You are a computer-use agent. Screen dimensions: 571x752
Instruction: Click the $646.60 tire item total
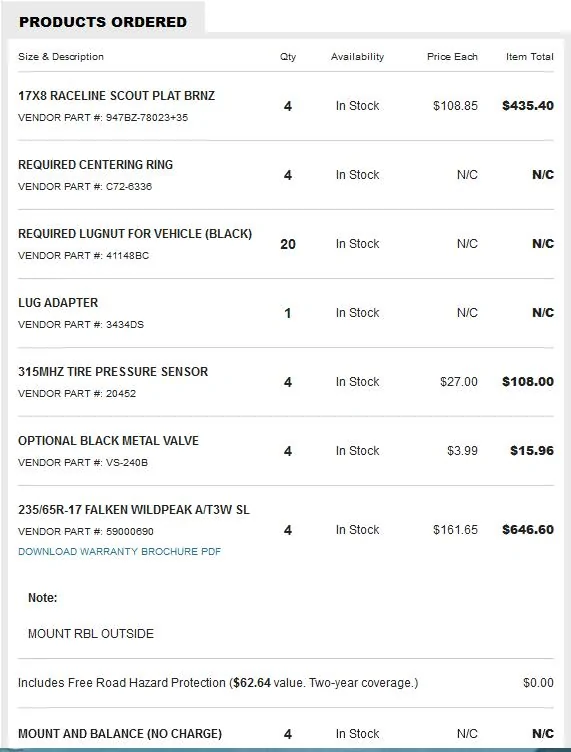[x=528, y=529]
